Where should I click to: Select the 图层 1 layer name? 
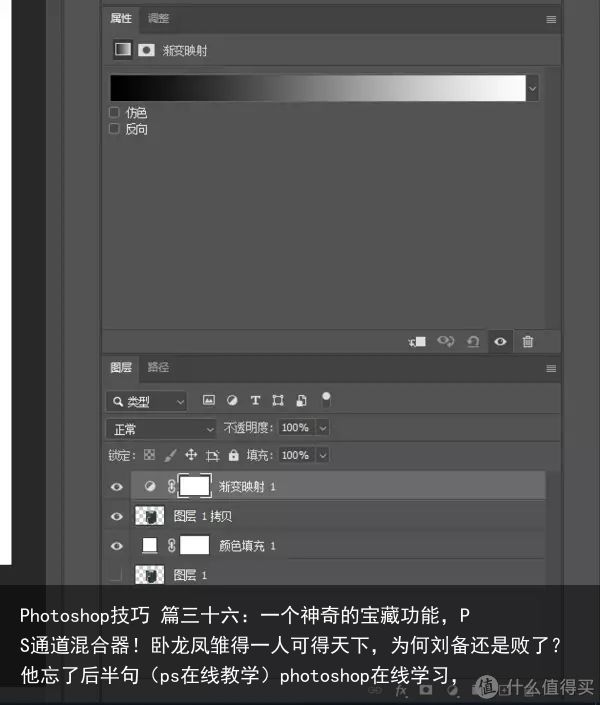(x=190, y=575)
